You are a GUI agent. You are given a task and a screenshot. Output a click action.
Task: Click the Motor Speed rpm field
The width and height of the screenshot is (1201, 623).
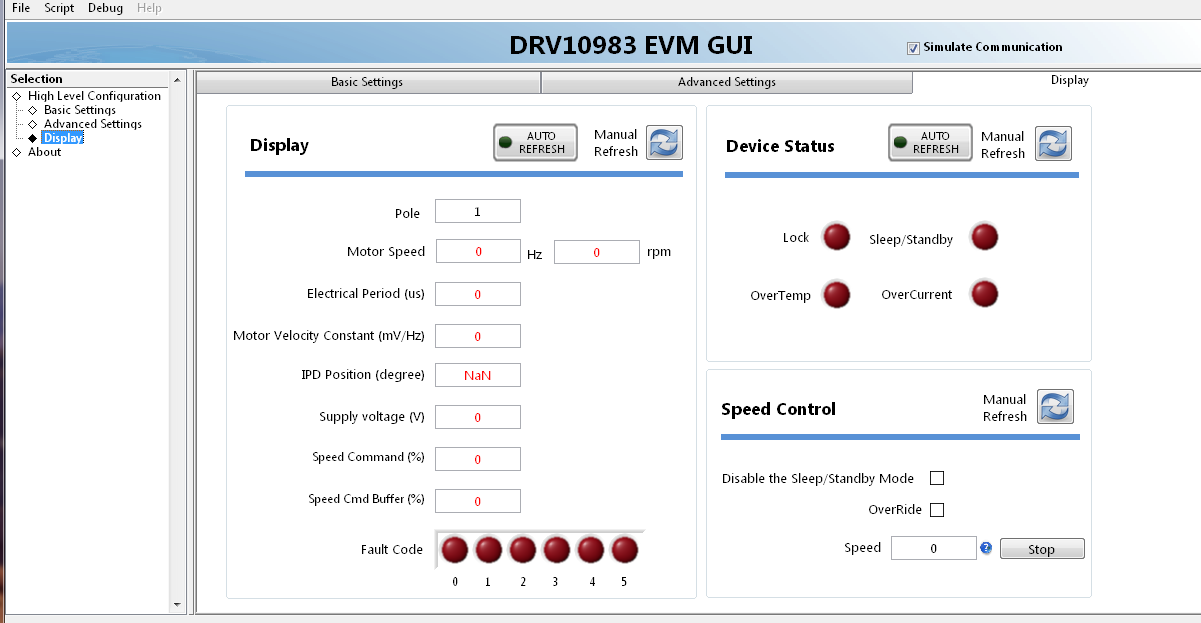pyautogui.click(x=597, y=252)
